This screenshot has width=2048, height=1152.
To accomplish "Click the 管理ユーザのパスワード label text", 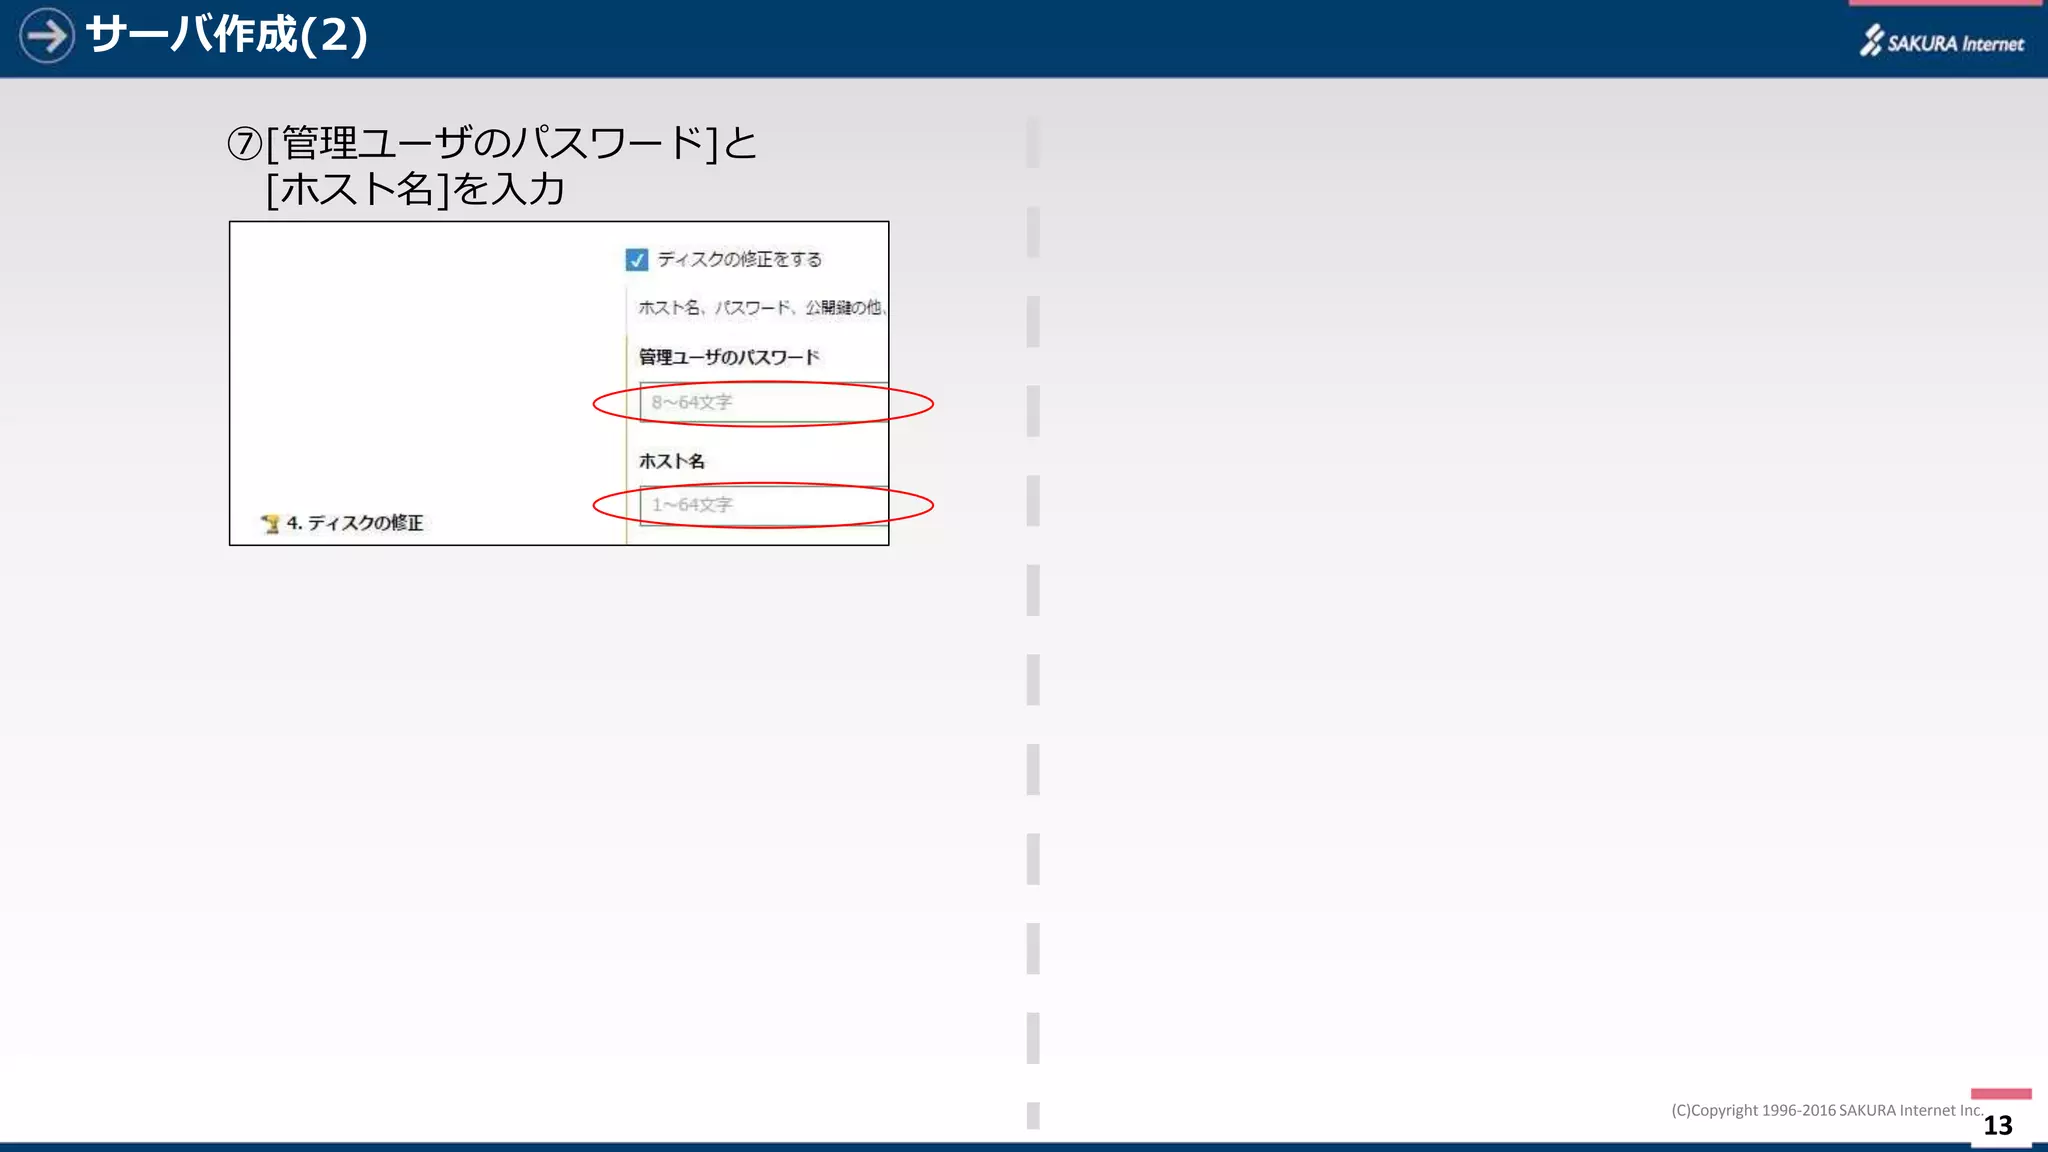I will point(729,357).
